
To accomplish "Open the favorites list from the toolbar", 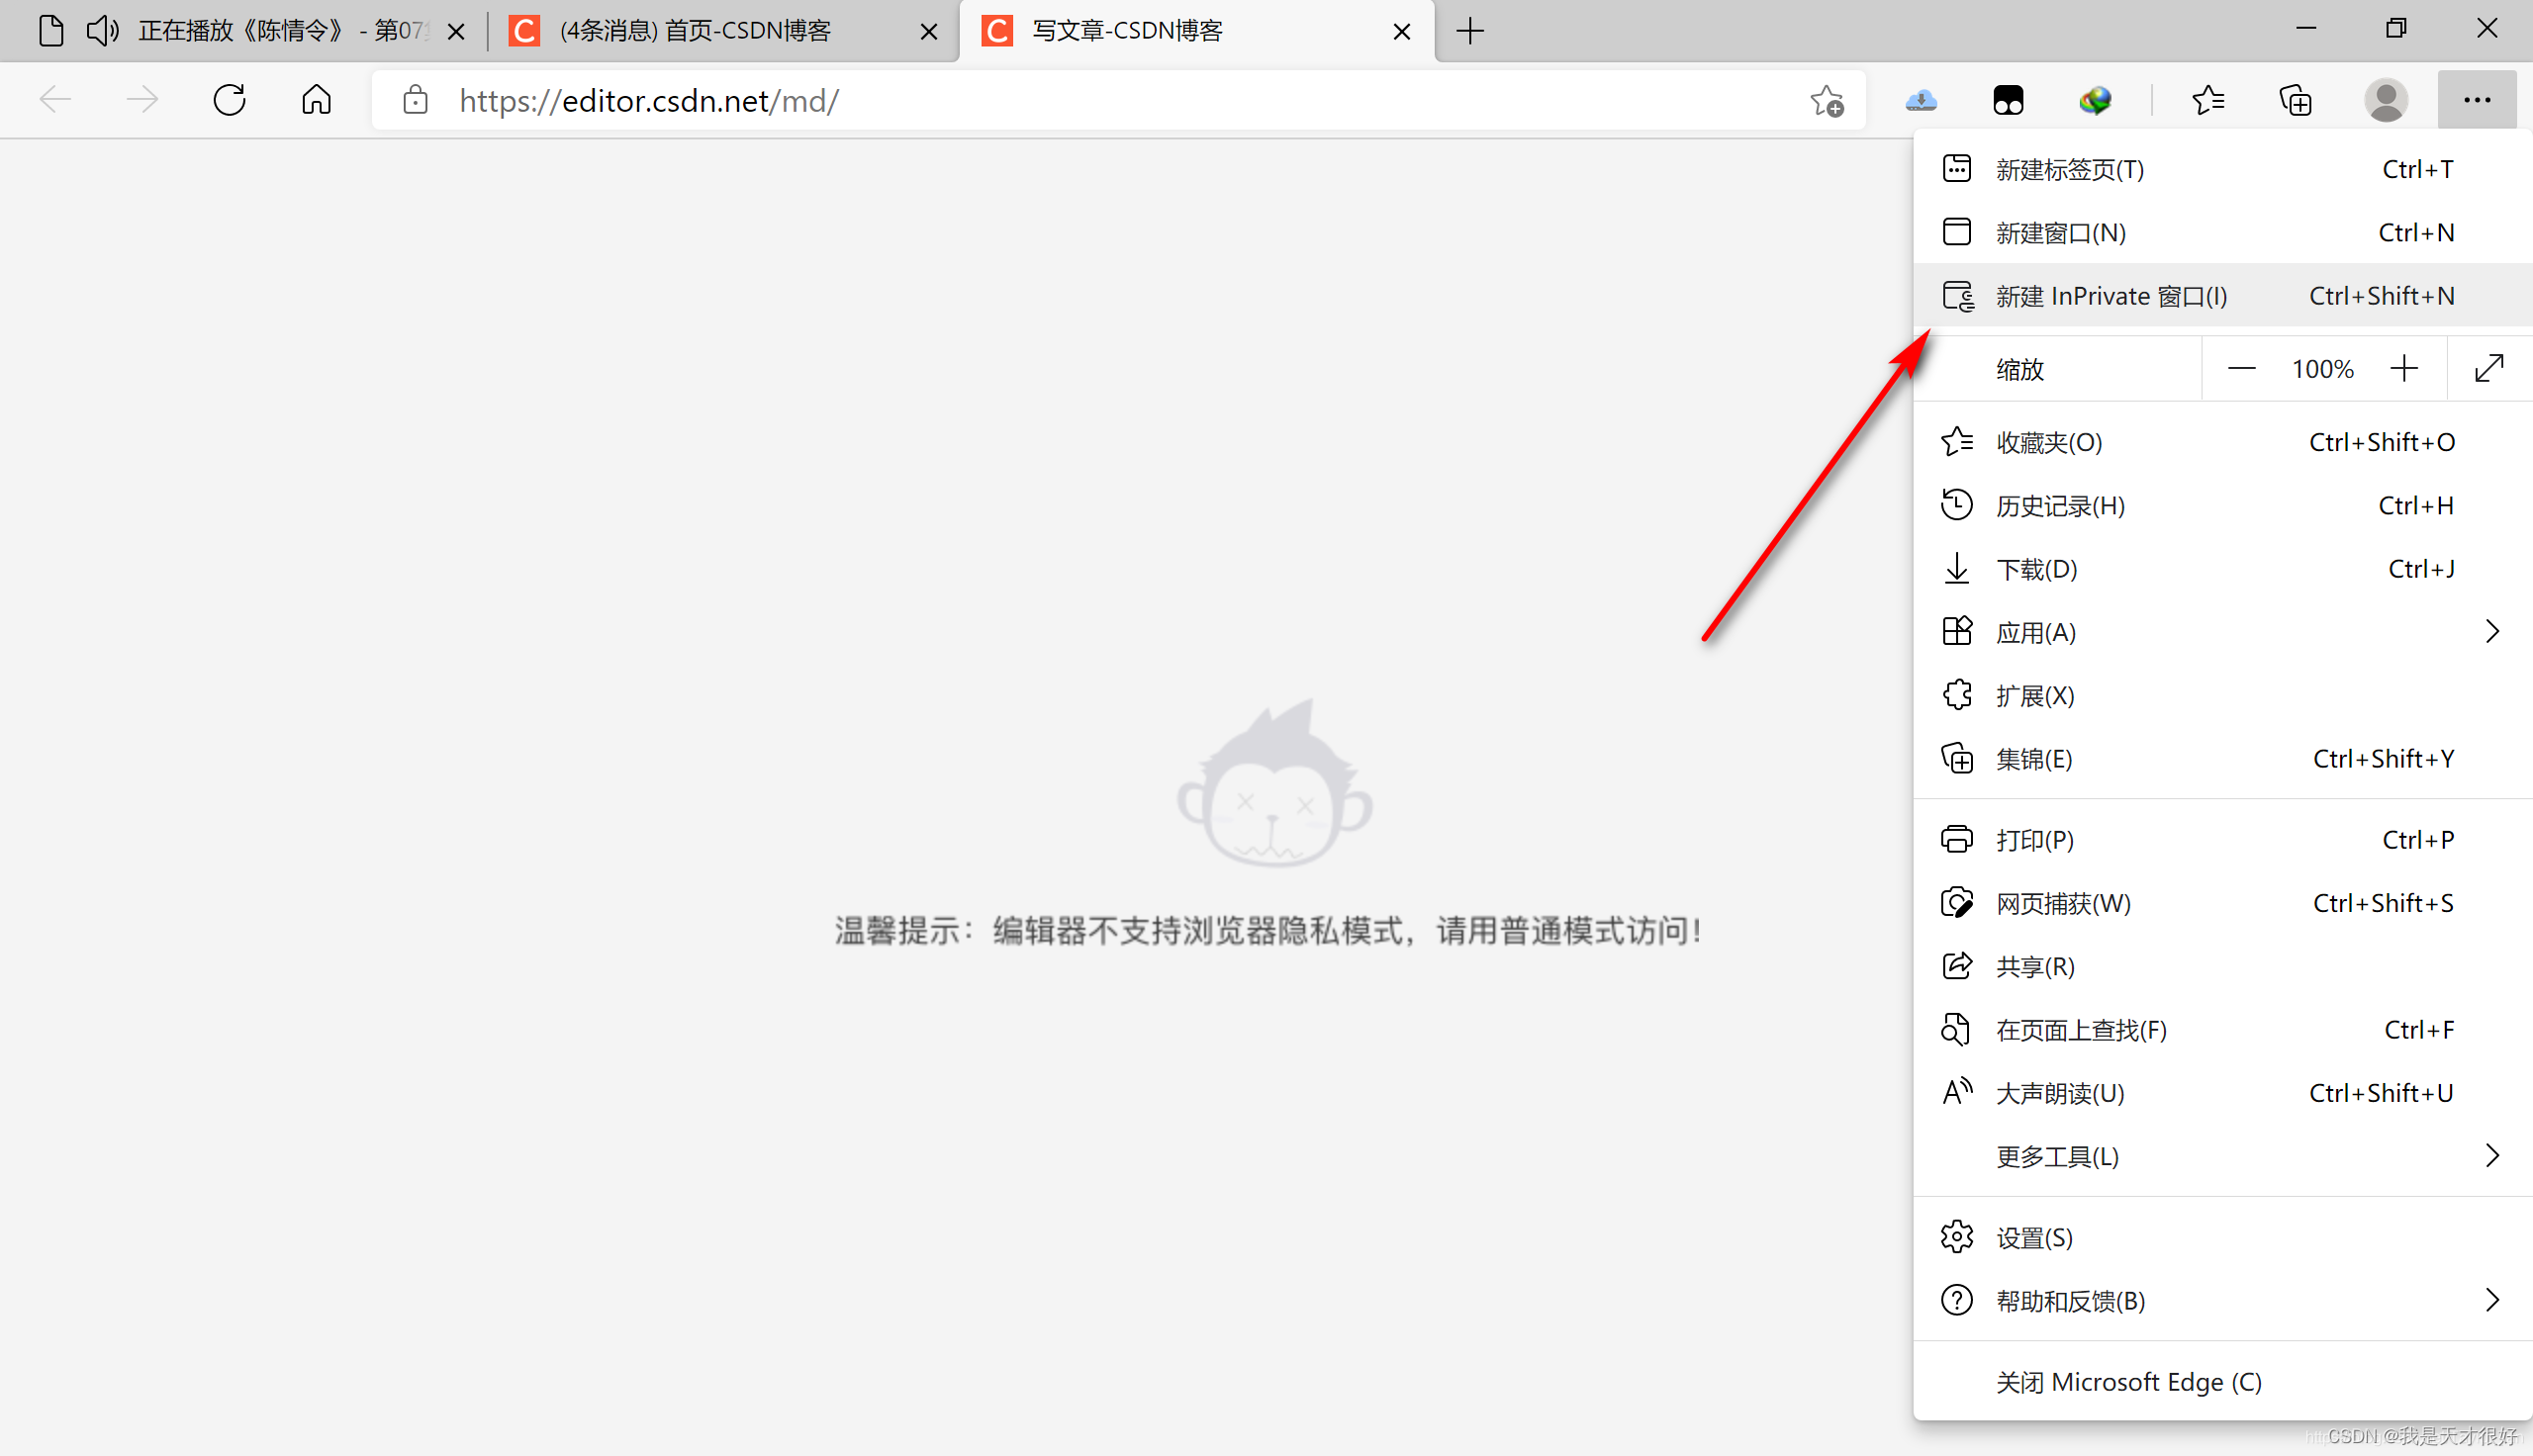I will click(x=2209, y=100).
